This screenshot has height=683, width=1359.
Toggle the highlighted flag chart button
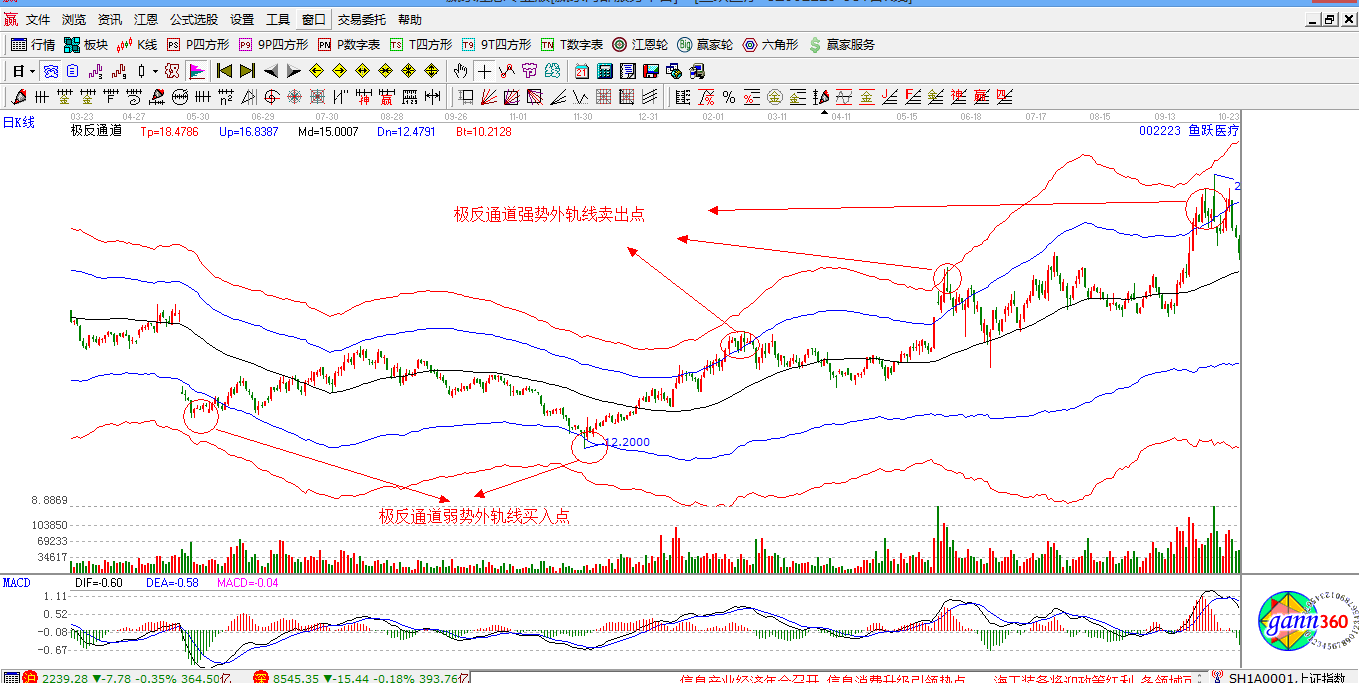(x=197, y=71)
